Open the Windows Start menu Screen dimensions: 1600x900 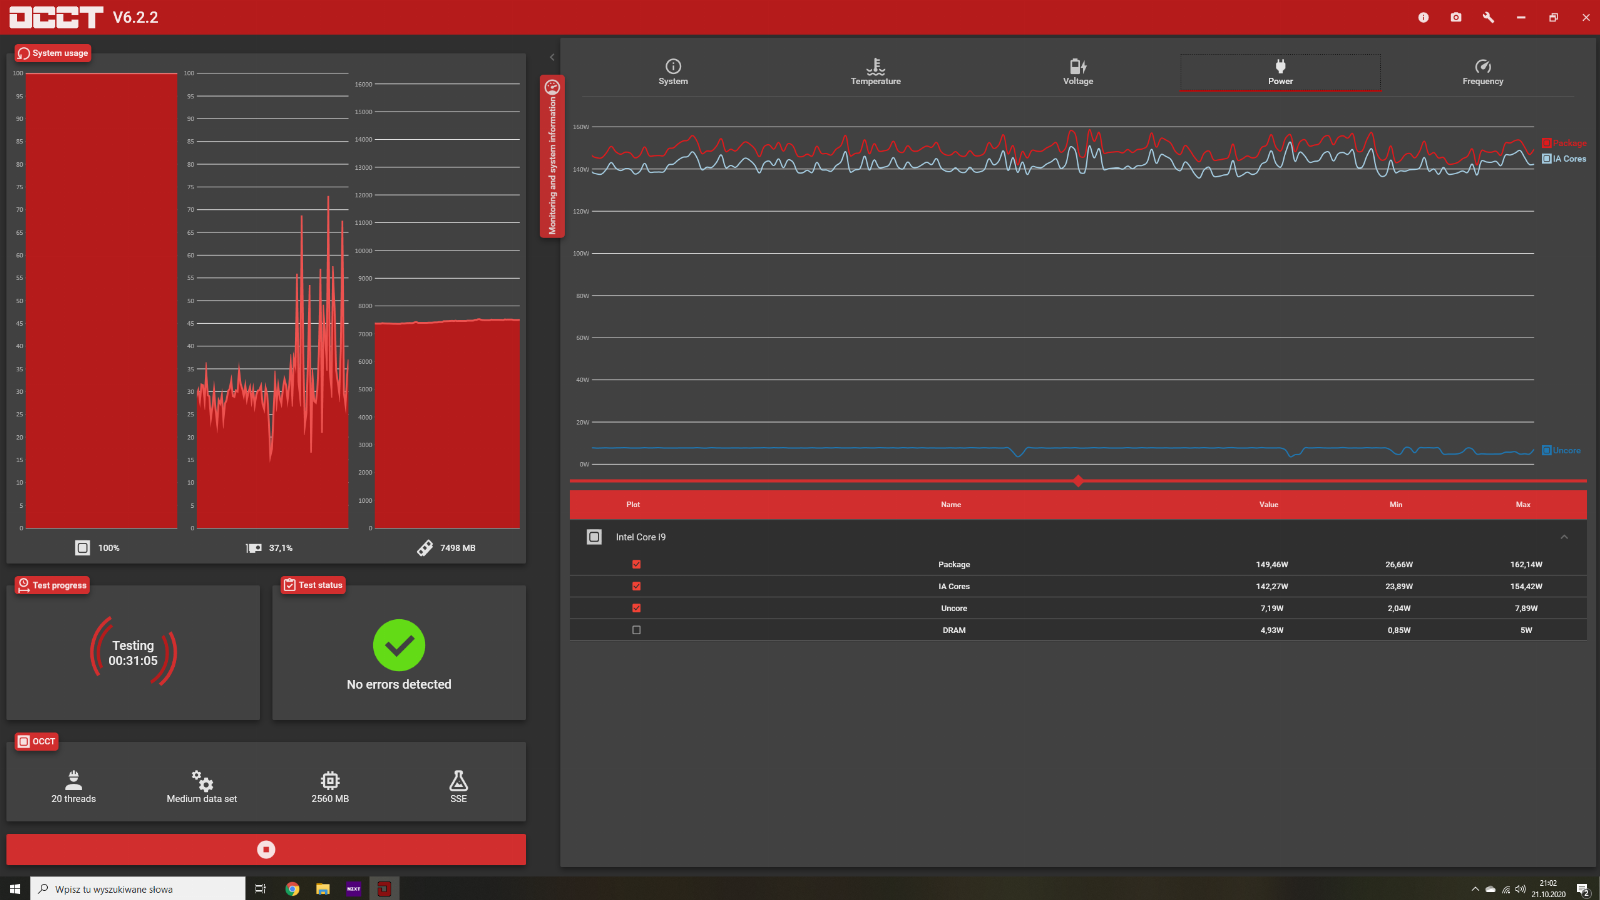[15, 889]
